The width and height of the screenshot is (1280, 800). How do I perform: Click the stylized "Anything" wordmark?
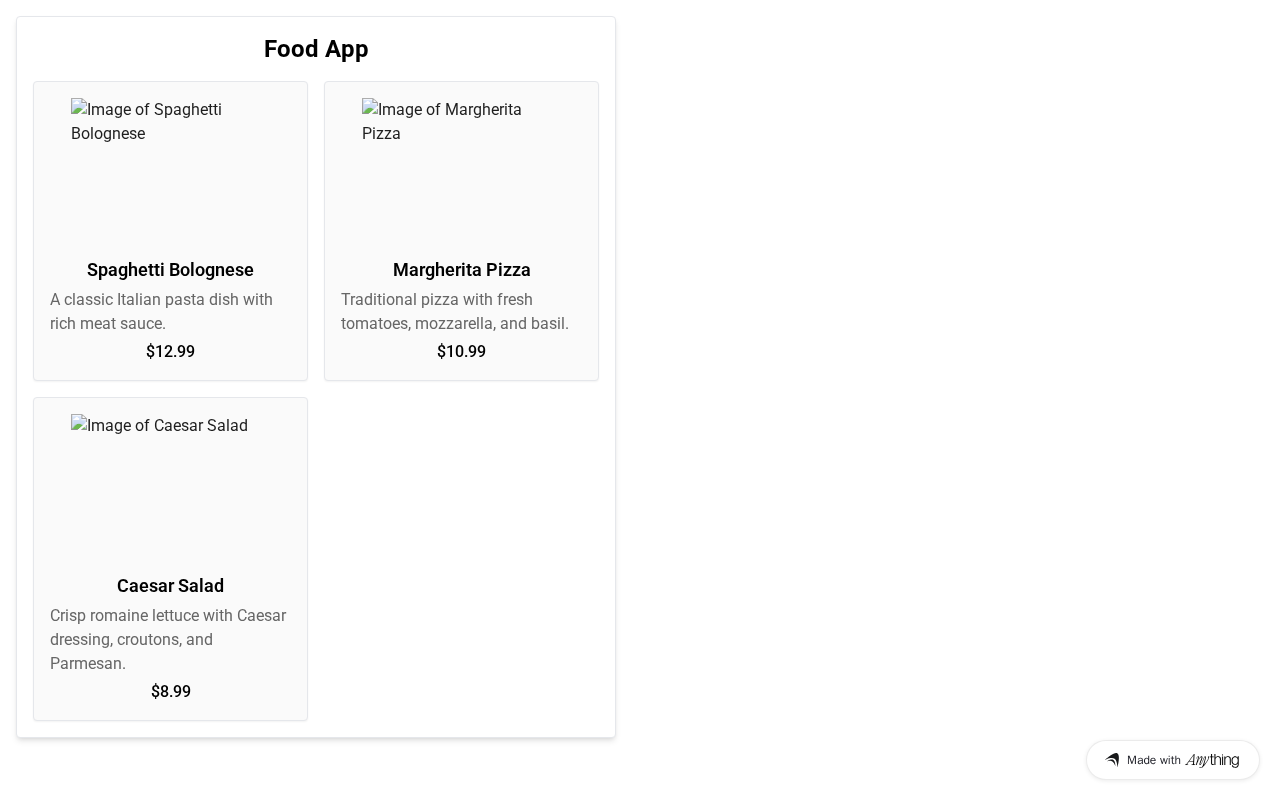click(x=1212, y=760)
